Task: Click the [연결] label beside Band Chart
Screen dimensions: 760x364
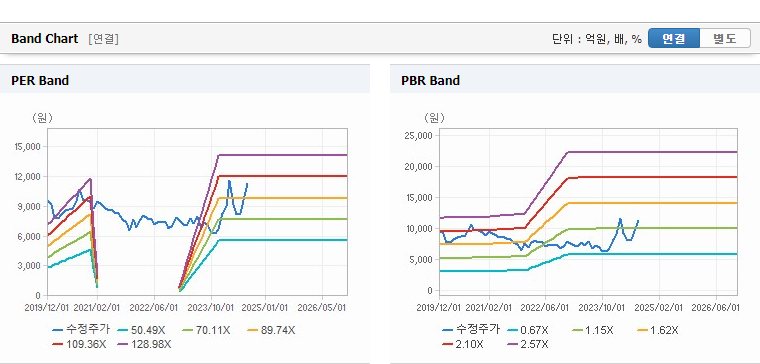Action: coord(103,39)
